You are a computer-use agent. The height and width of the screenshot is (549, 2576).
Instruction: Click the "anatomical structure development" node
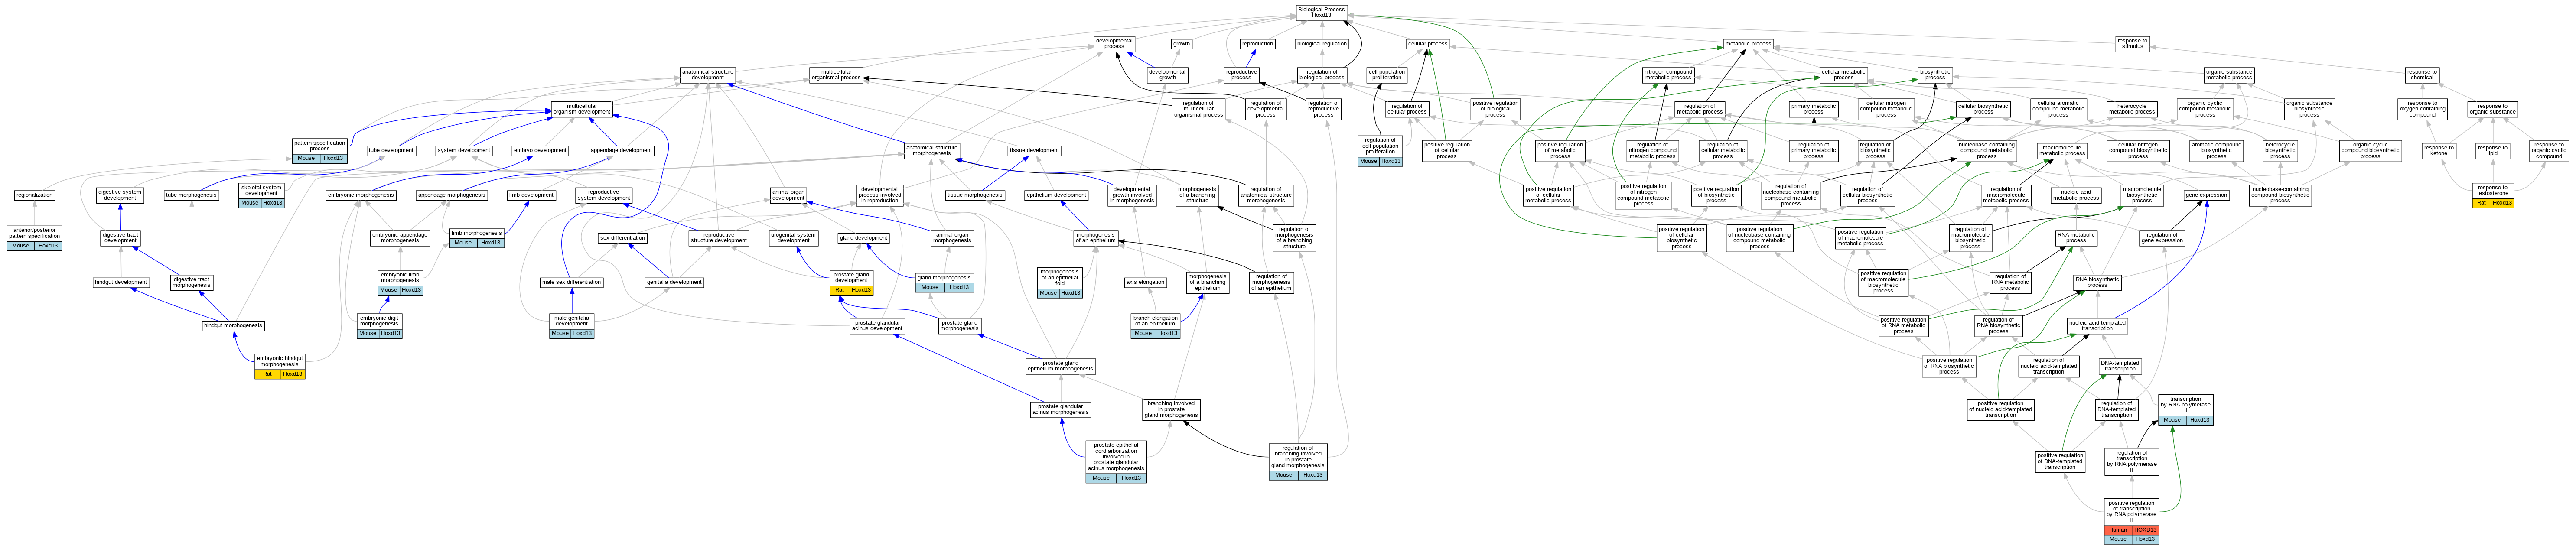click(707, 75)
